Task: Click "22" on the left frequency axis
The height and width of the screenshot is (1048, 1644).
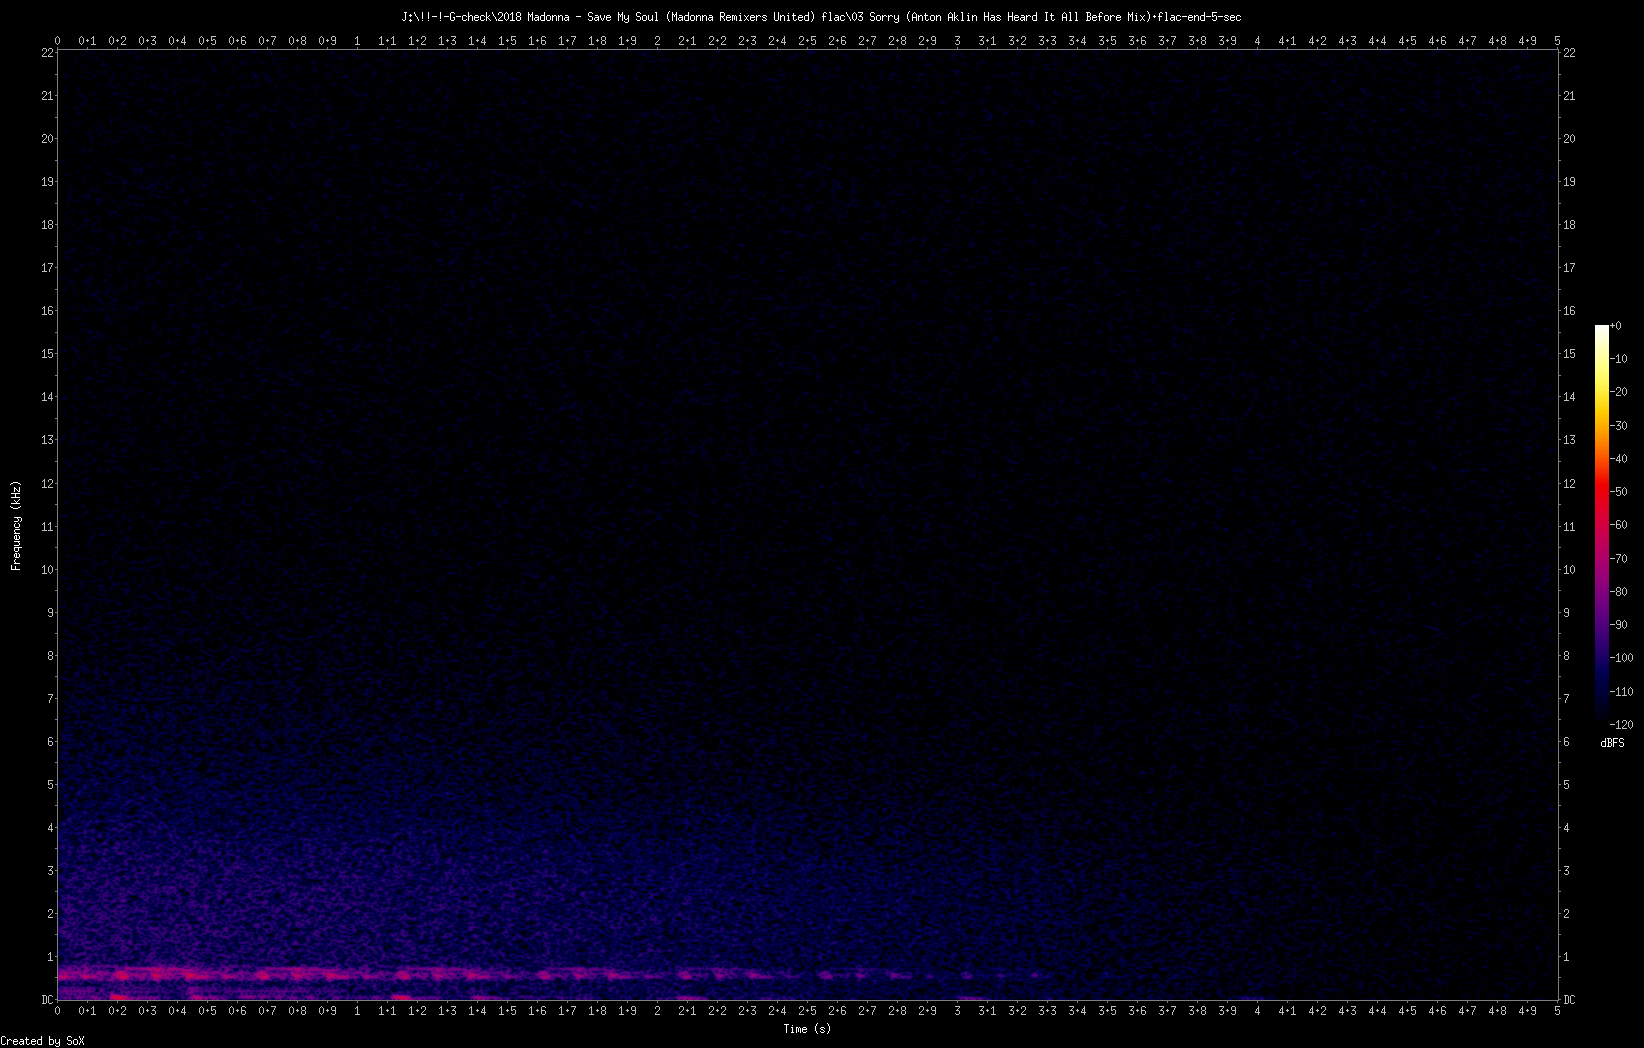Action: click(47, 53)
